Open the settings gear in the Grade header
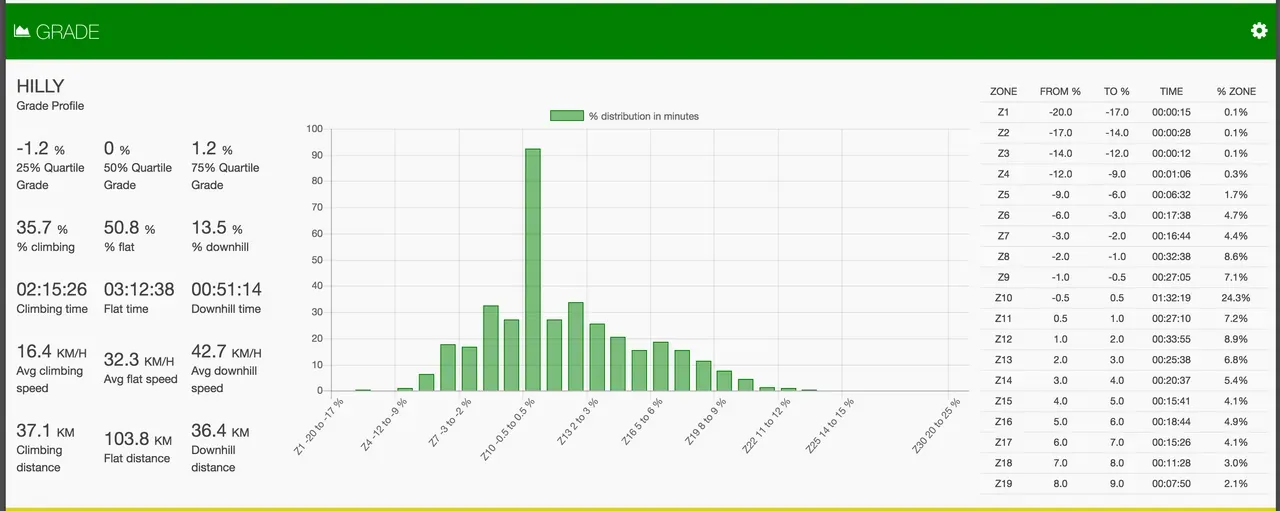1280x511 pixels. click(1259, 31)
